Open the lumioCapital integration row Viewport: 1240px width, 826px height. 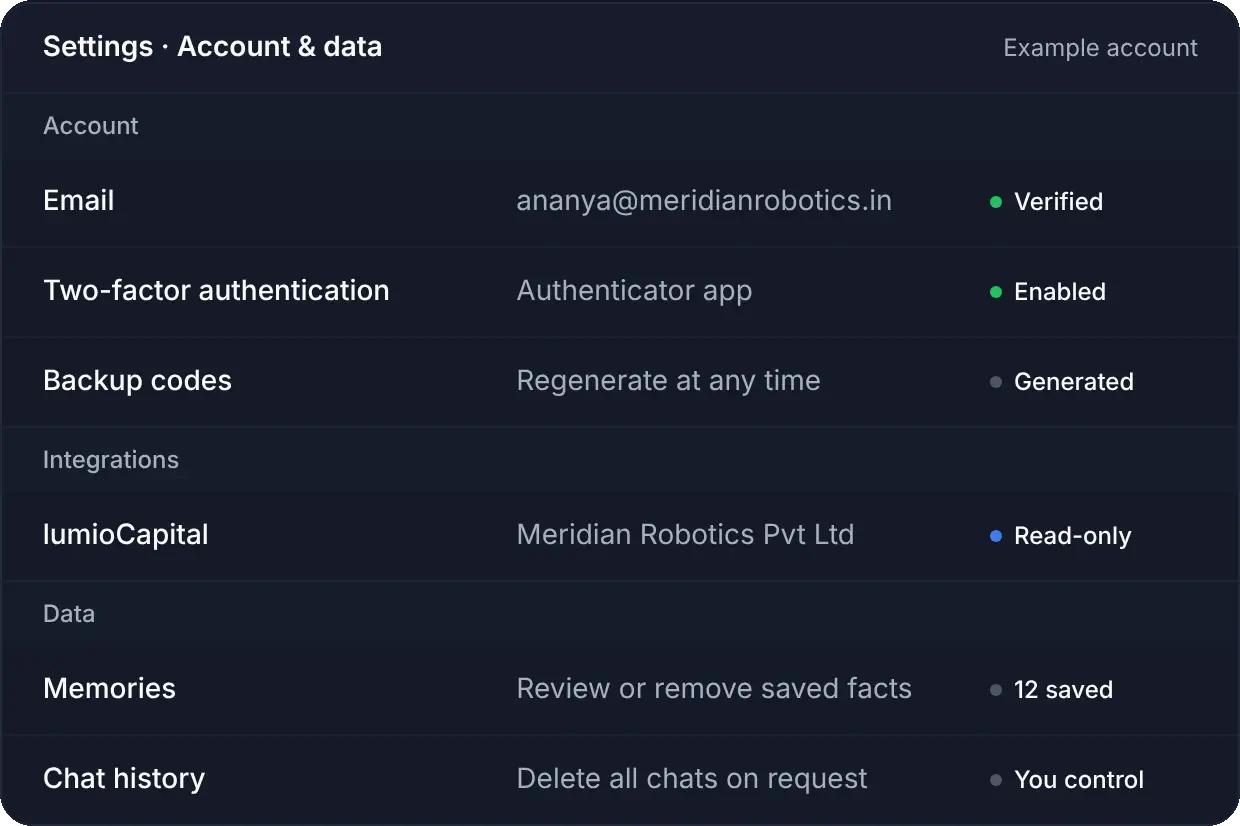620,535
